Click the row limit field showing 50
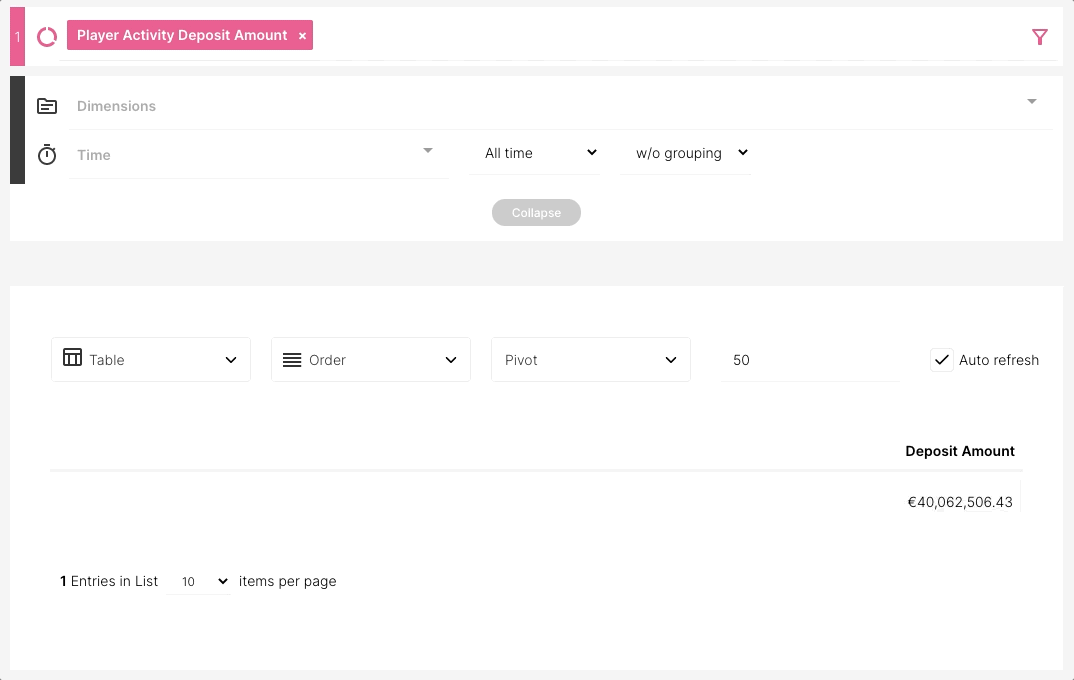 click(810, 360)
